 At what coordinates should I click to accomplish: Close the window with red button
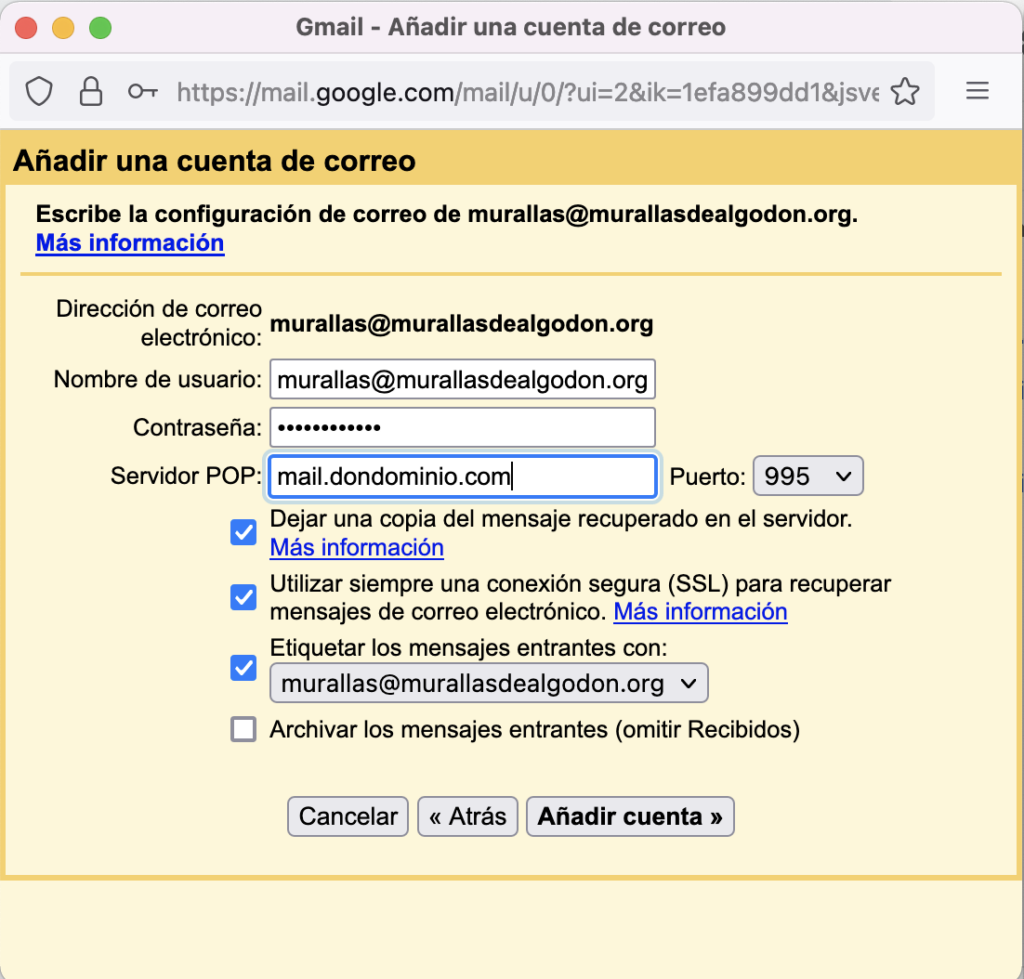[26, 28]
